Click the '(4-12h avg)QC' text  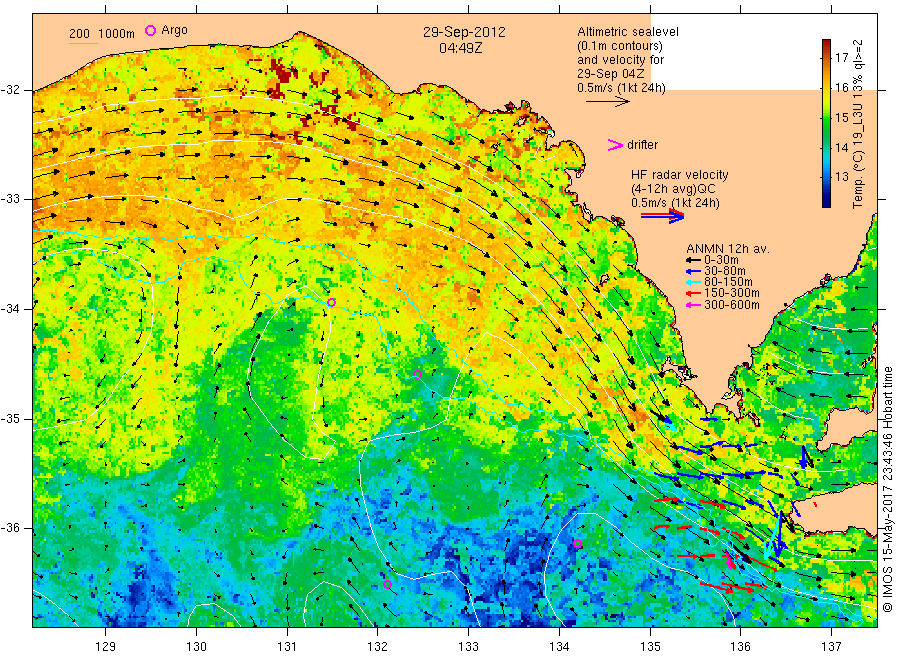(673, 189)
